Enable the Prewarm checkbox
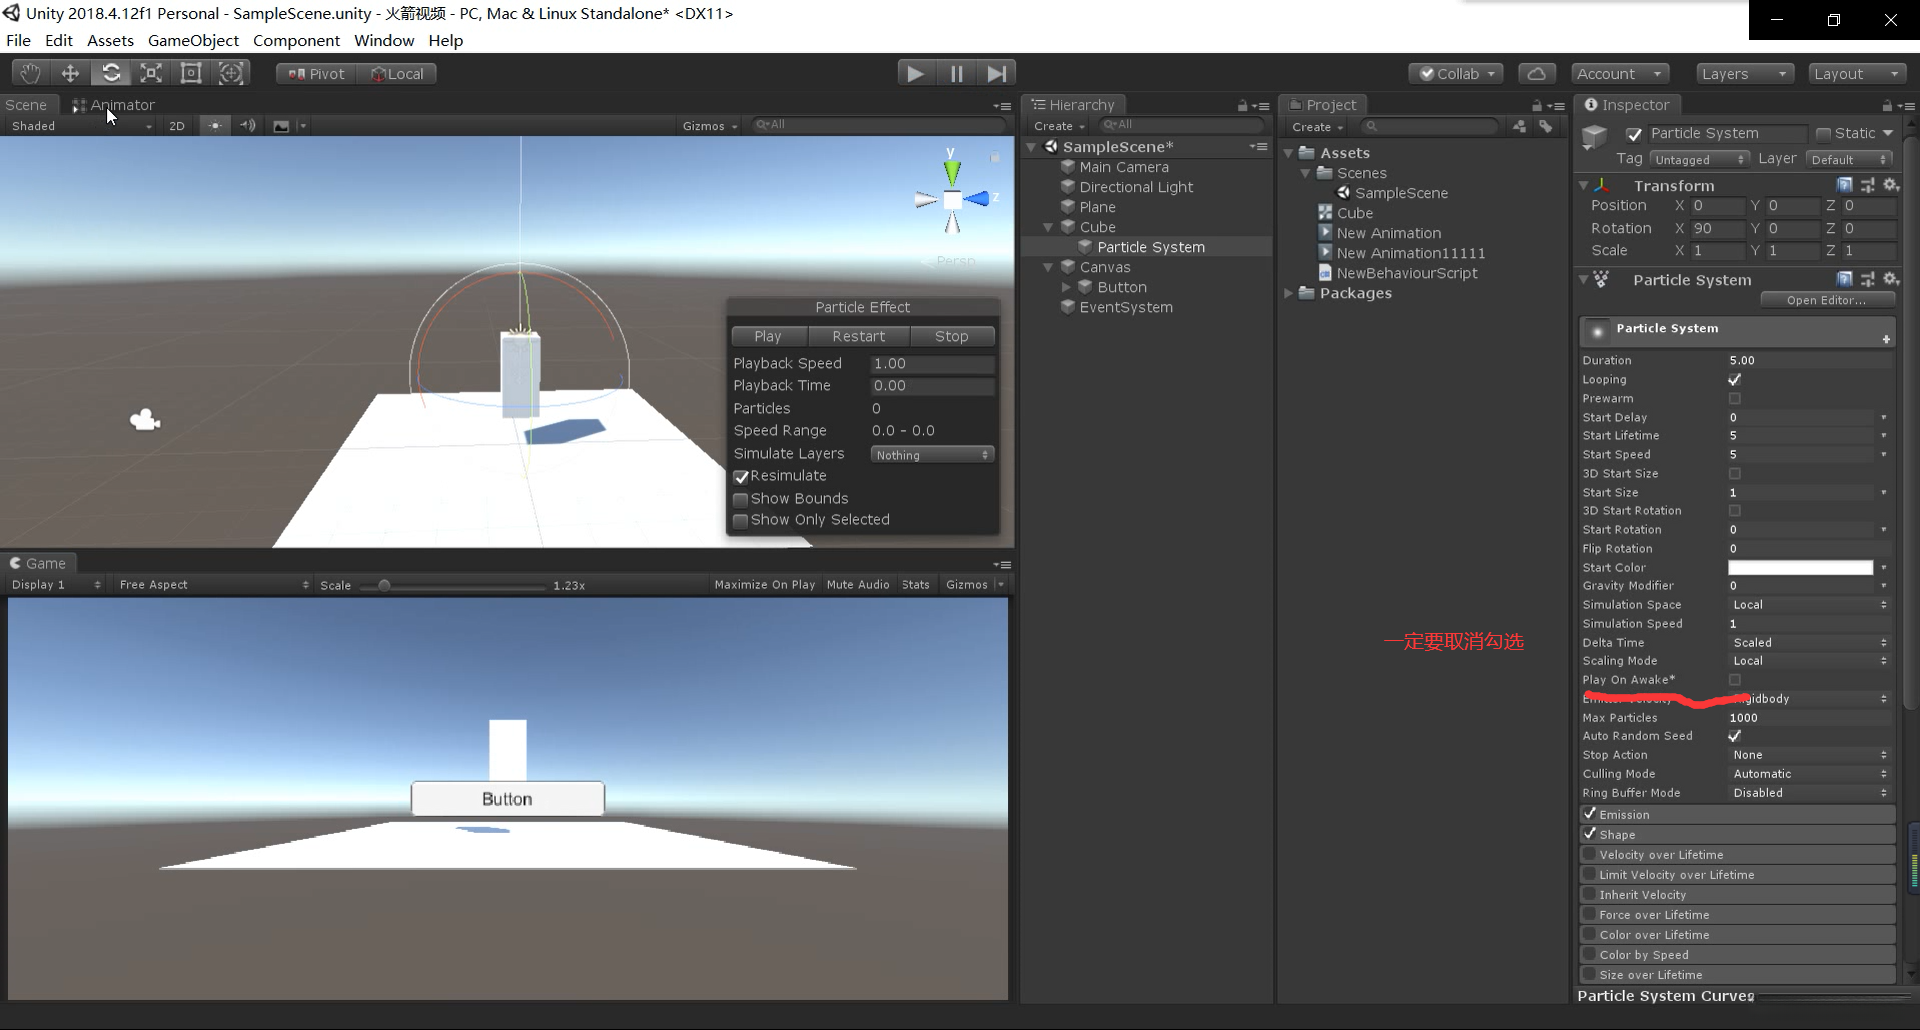1920x1030 pixels. point(1735,399)
